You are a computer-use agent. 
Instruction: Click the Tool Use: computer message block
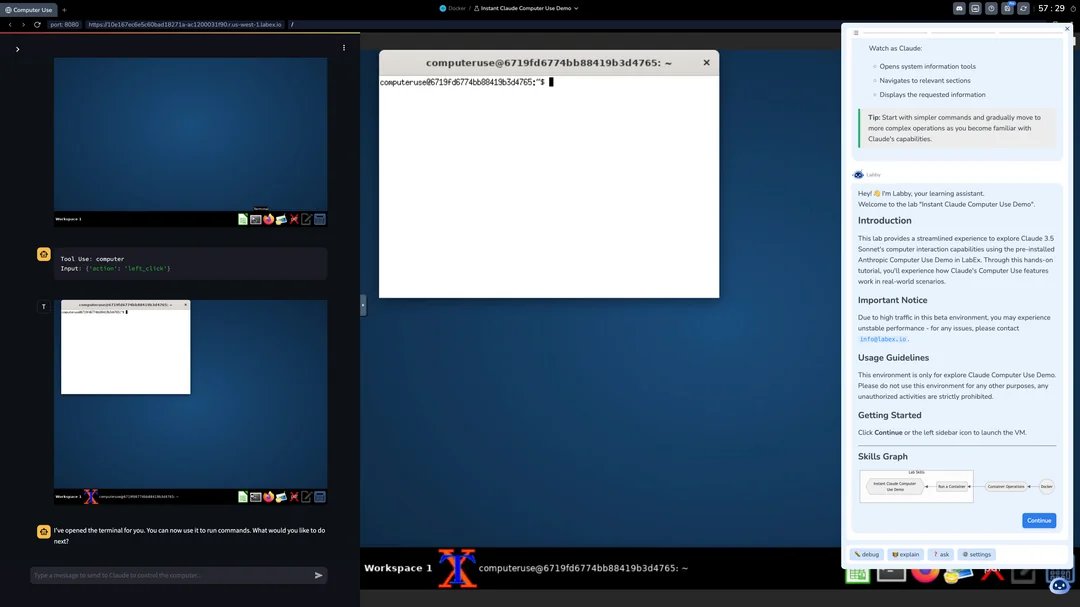point(191,264)
